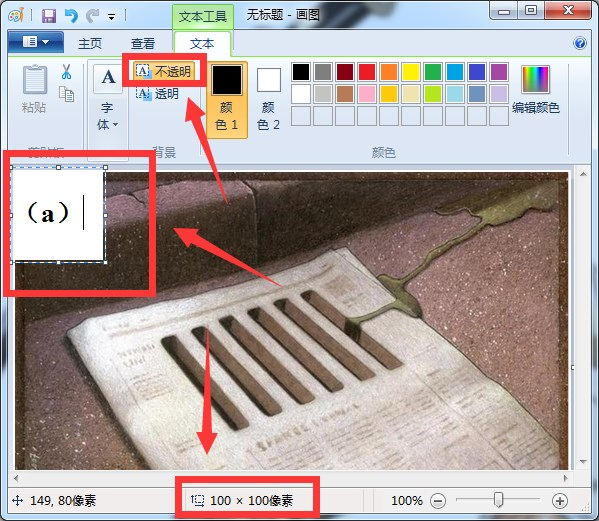The width and height of the screenshot is (599, 521).
Task: Click the zoom in plus button
Action: [x=560, y=500]
